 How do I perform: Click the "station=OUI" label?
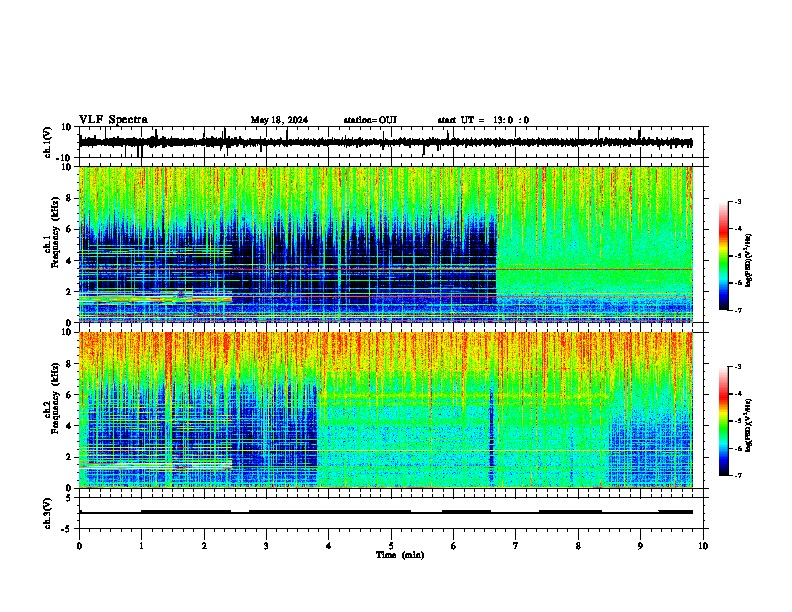370,120
